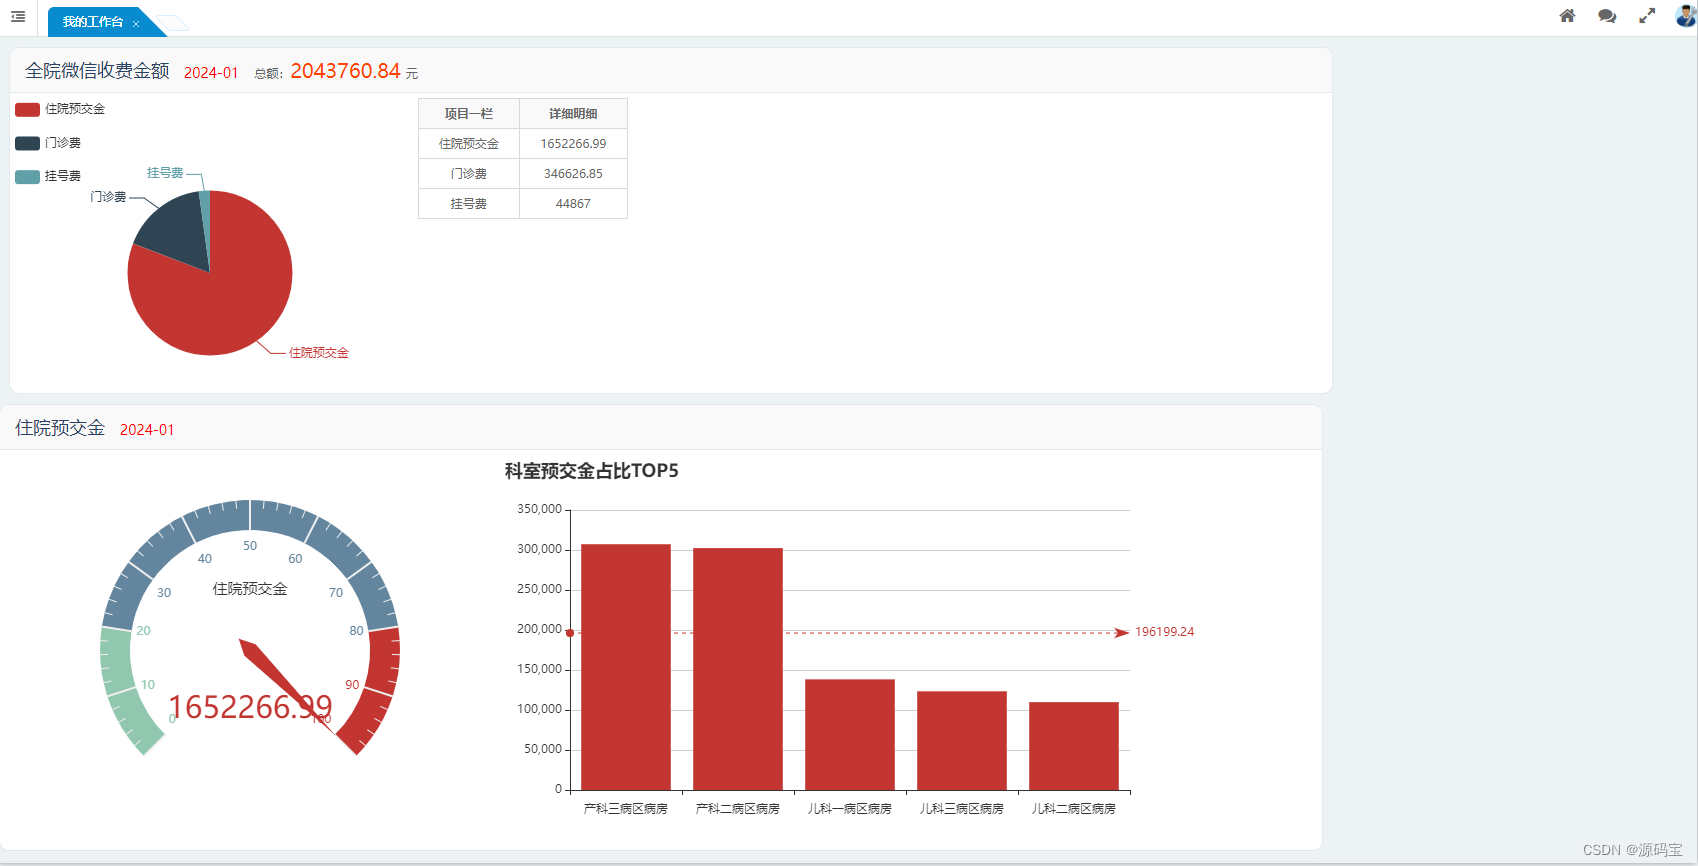This screenshot has width=1698, height=866.
Task: Click the 挂号费 pie slice callout label
Action: point(165,173)
